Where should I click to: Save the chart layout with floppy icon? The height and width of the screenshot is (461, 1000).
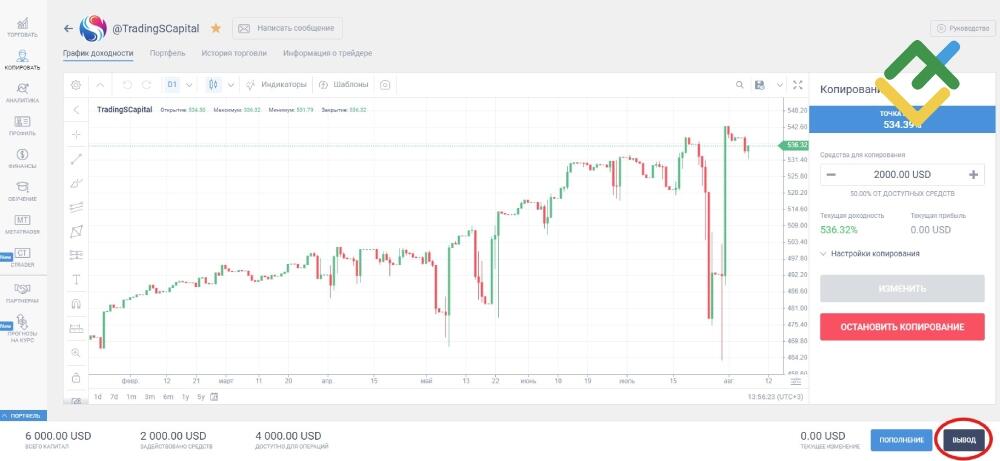pyautogui.click(x=759, y=85)
